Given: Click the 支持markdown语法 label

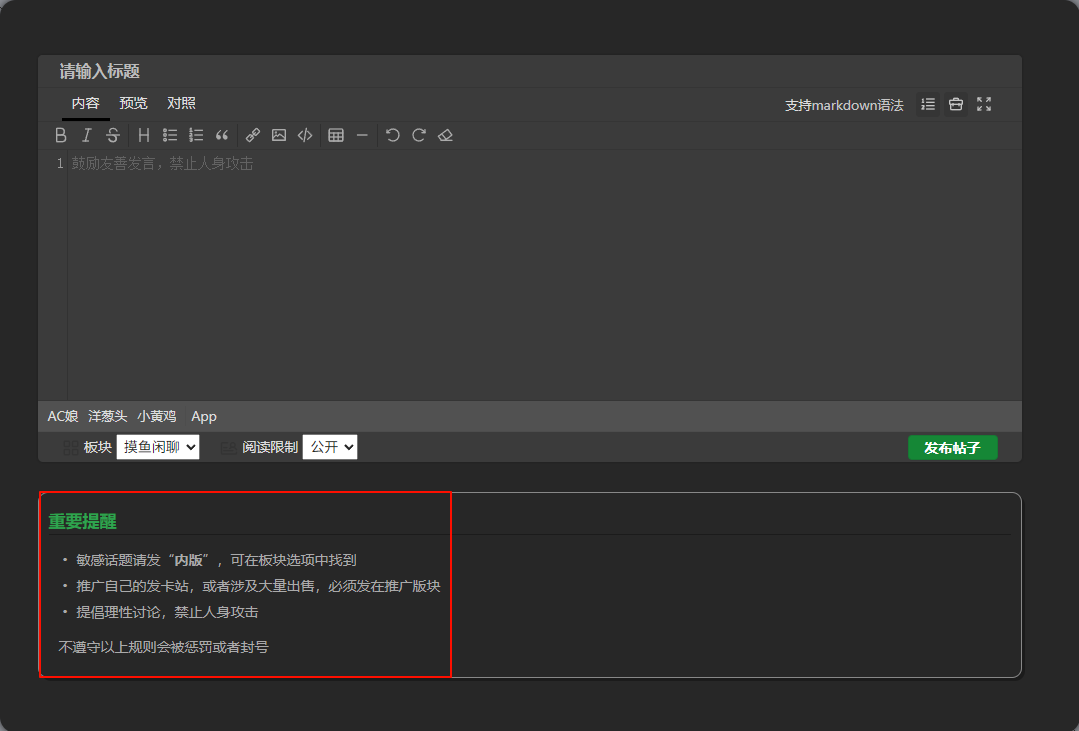Looking at the screenshot, I should 844,105.
